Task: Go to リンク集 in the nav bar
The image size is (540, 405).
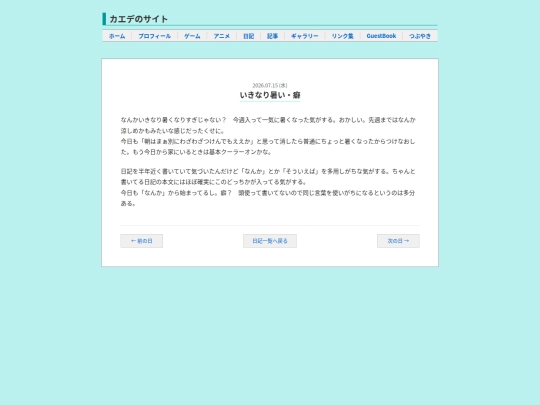Action: [x=343, y=36]
